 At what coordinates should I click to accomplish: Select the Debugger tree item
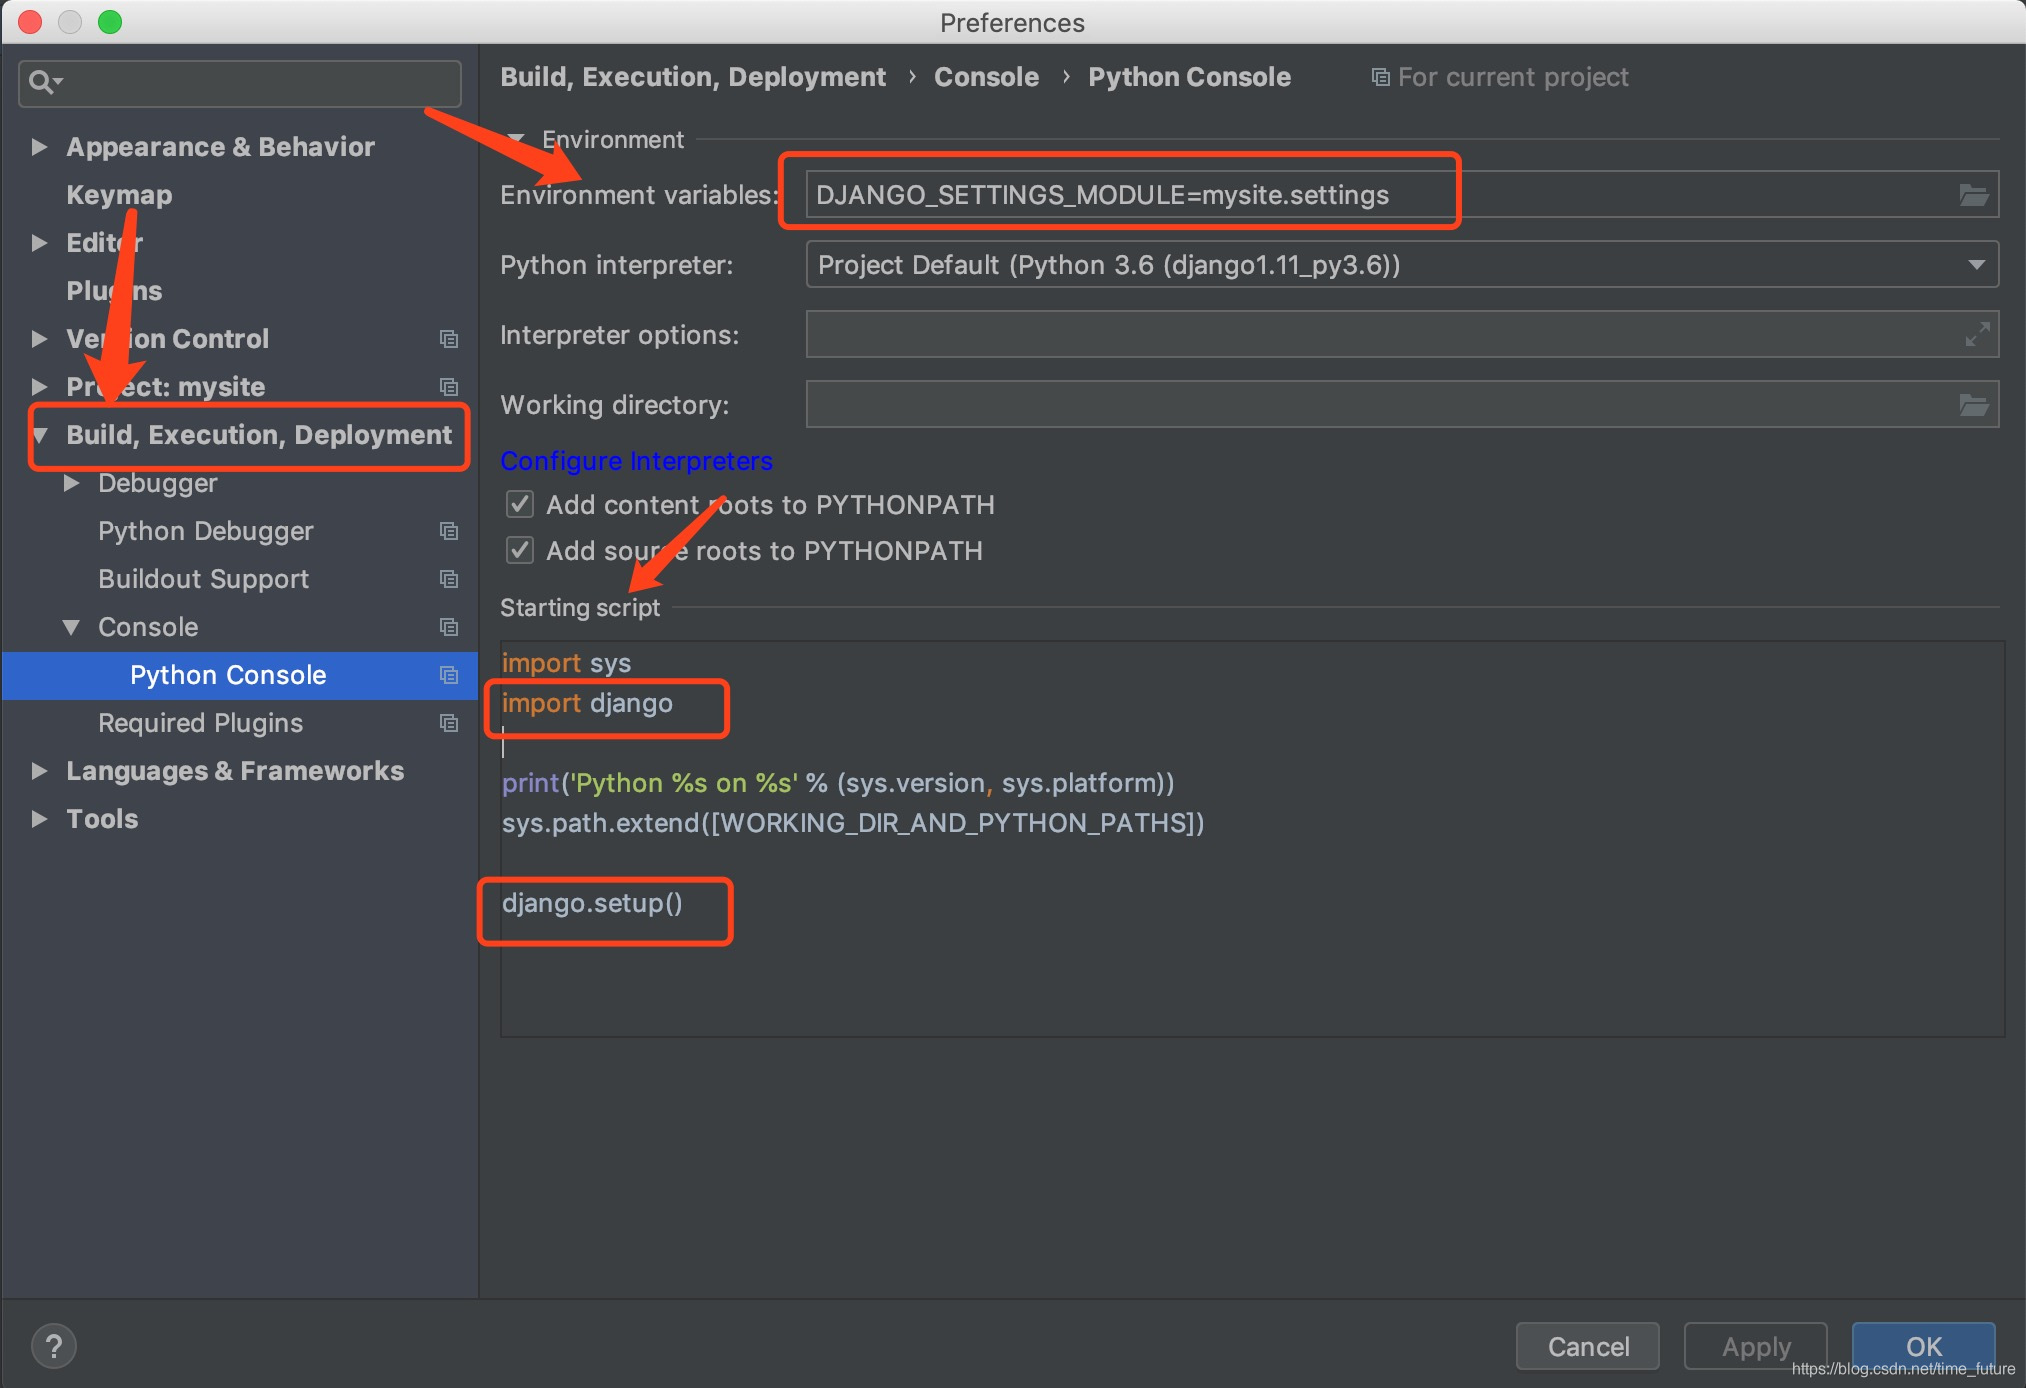(x=154, y=483)
